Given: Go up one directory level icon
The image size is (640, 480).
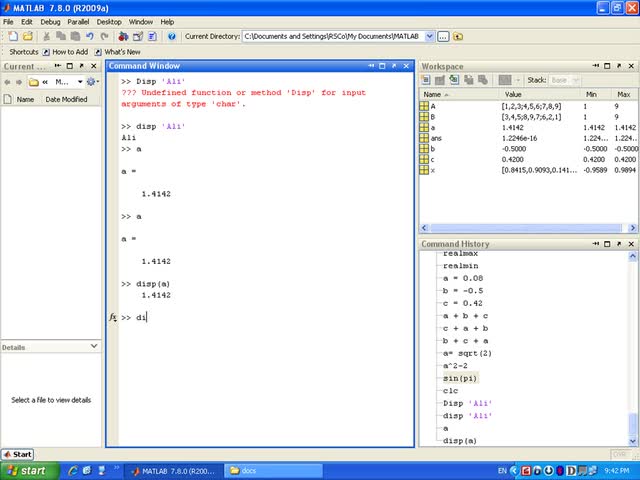Looking at the screenshot, I should (x=458, y=36).
